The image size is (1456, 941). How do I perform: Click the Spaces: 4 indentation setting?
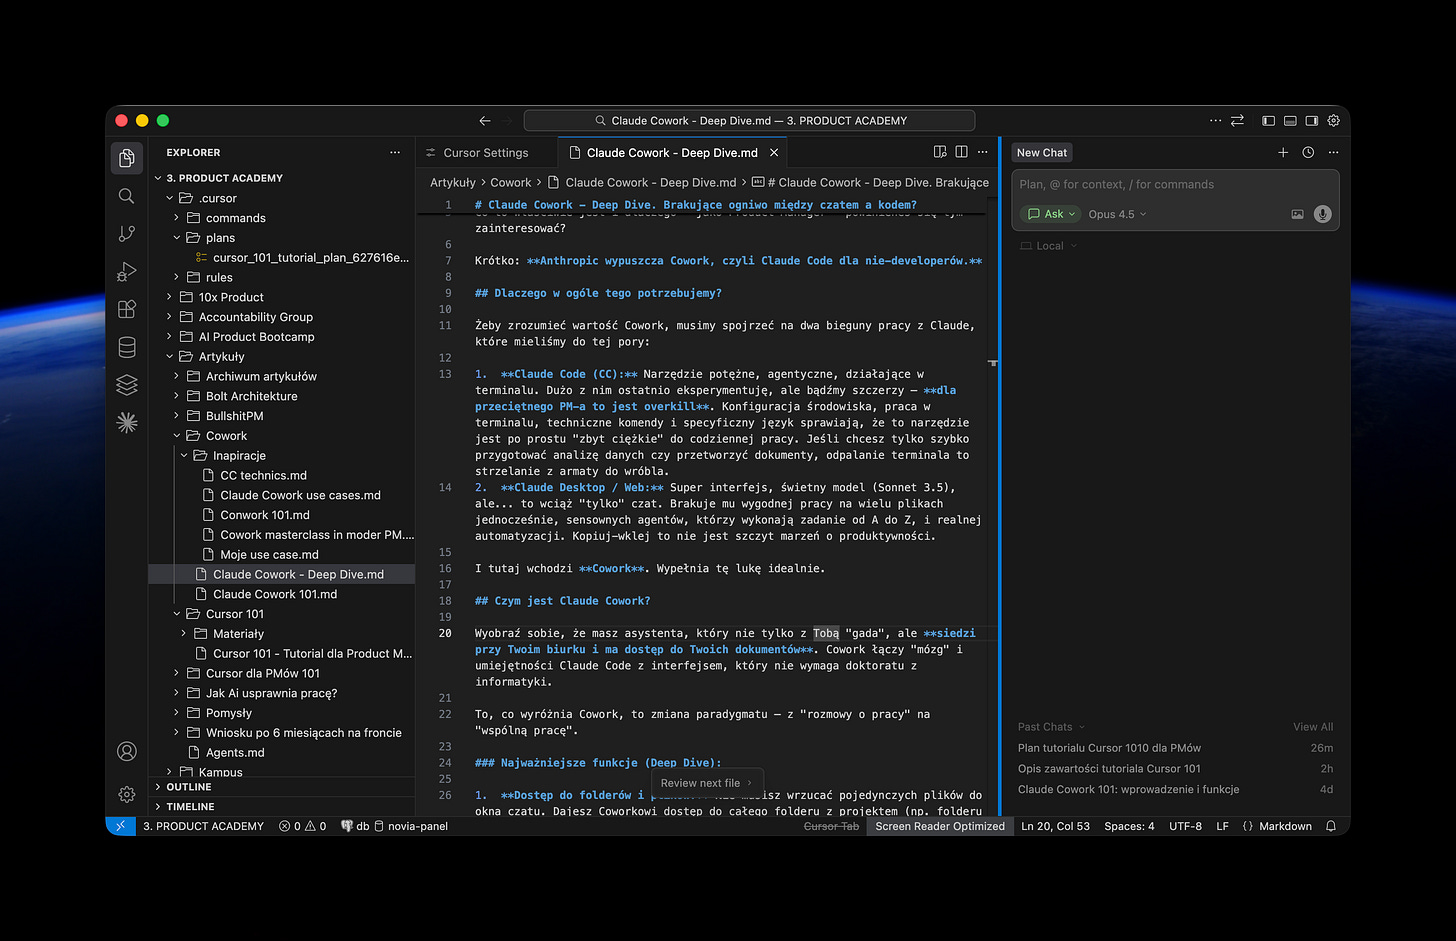(1129, 826)
